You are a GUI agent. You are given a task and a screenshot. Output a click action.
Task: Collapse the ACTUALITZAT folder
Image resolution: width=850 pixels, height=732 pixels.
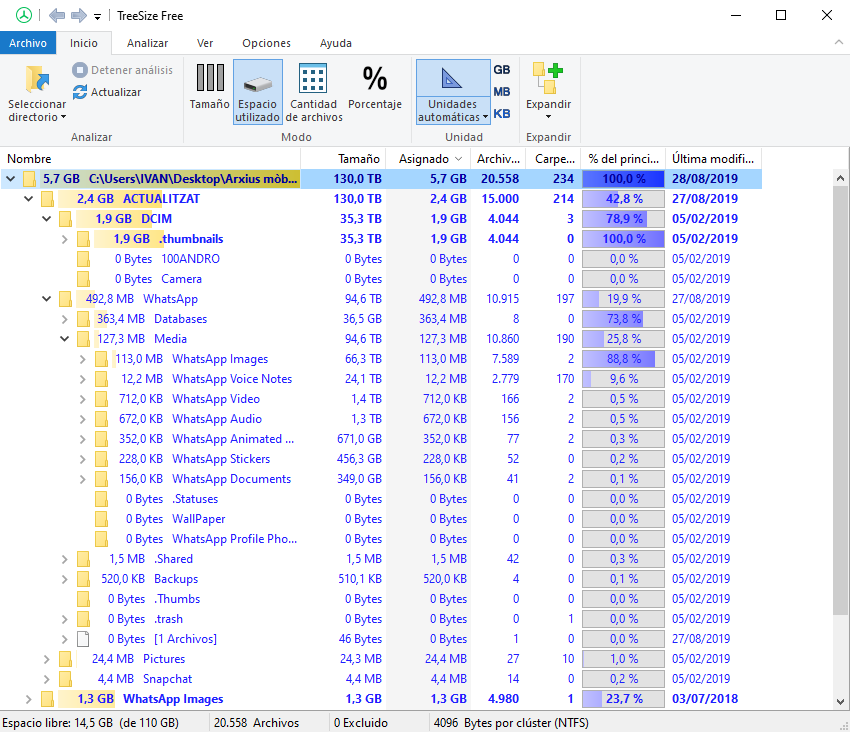[28, 198]
